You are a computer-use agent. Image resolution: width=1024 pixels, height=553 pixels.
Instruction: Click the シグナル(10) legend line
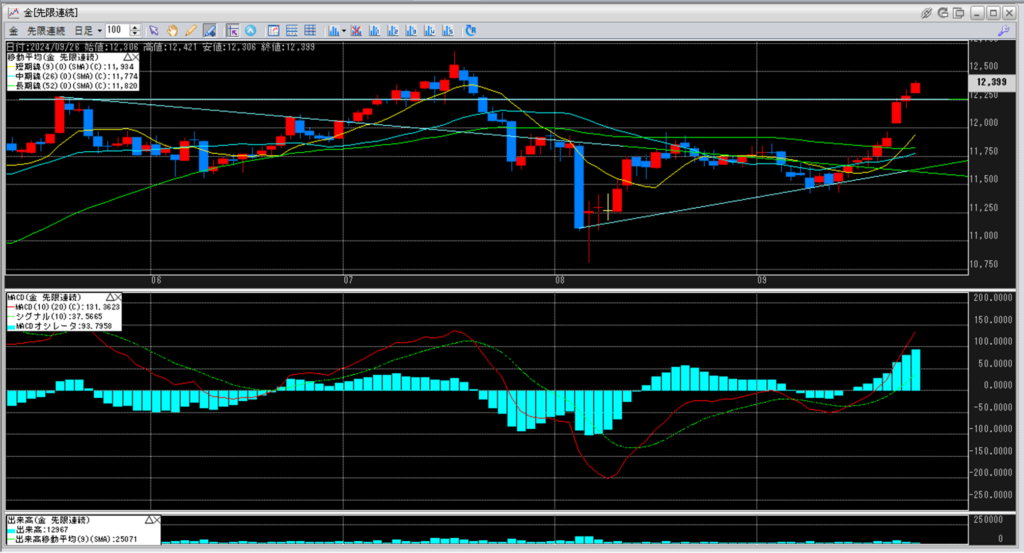pyautogui.click(x=55, y=317)
